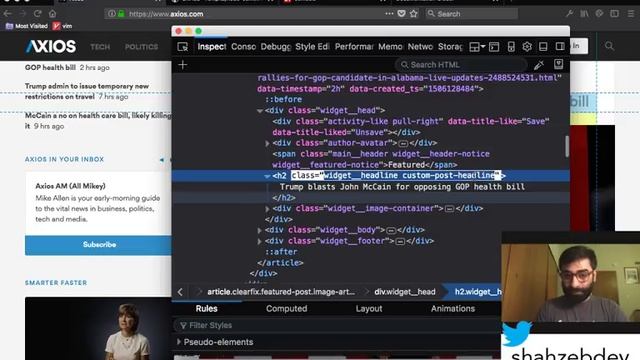Click the browser home icon
Image resolution: width=640 pixels, height=360 pixels.
point(52,13)
